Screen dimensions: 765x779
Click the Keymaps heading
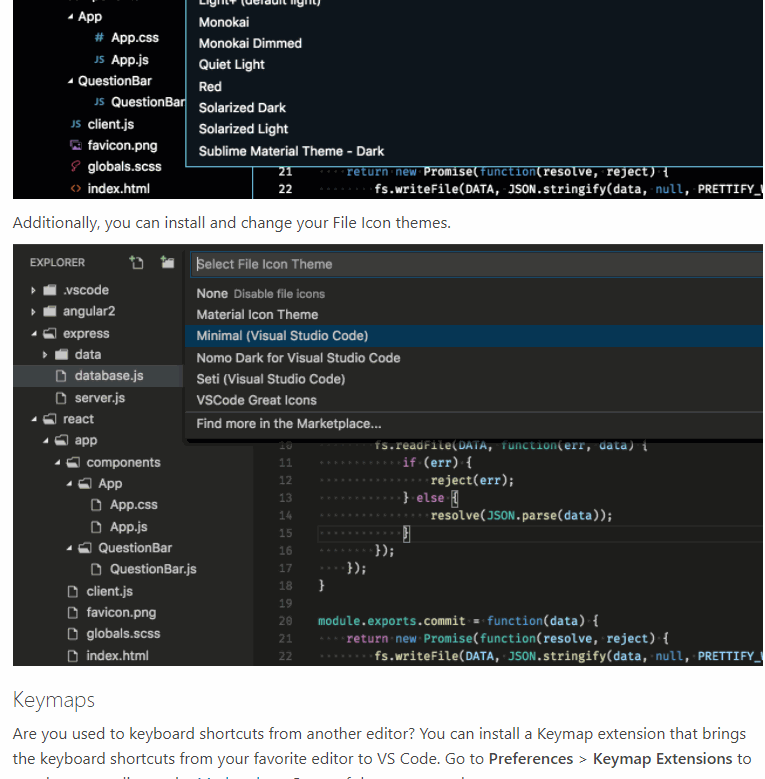(x=54, y=700)
